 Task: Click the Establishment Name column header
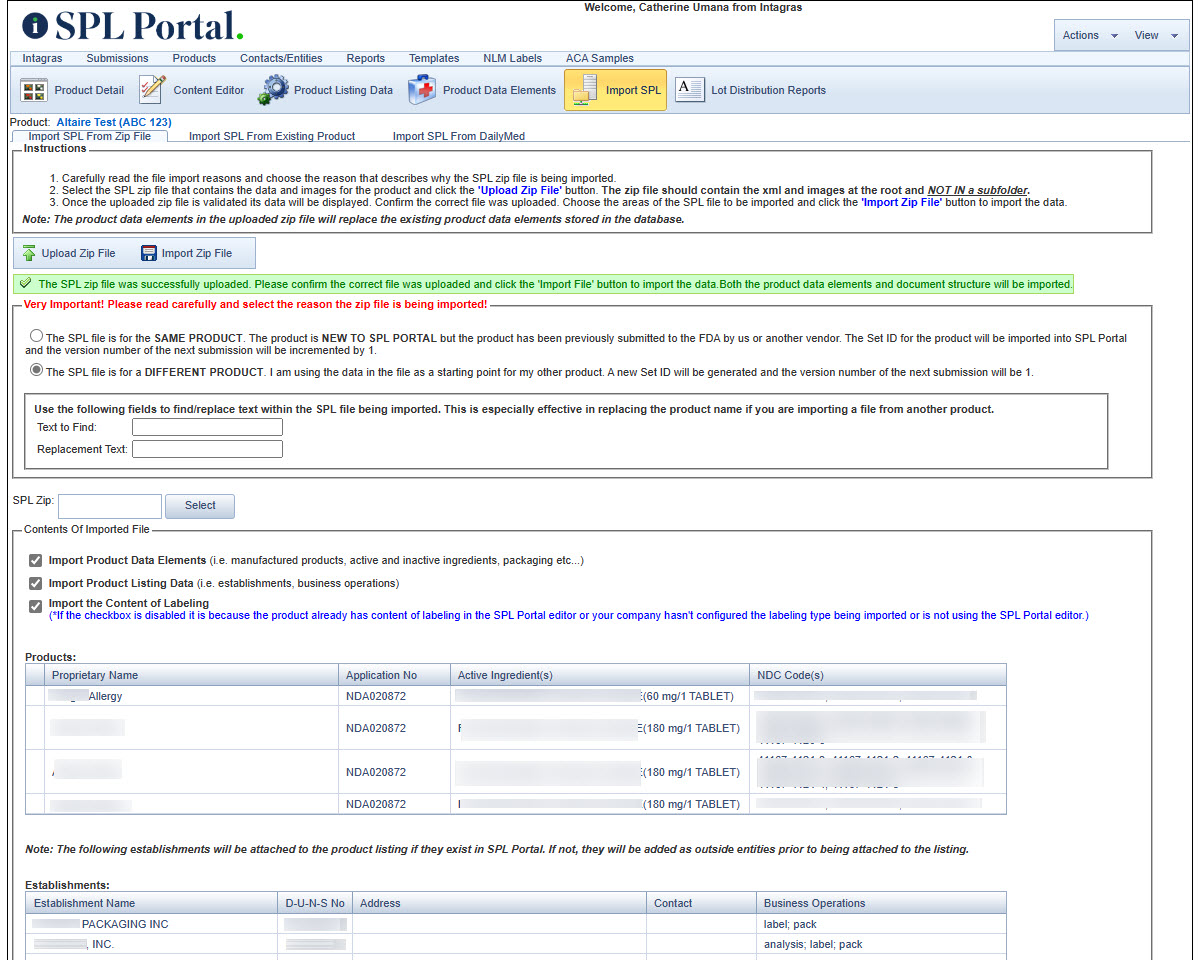(x=151, y=903)
